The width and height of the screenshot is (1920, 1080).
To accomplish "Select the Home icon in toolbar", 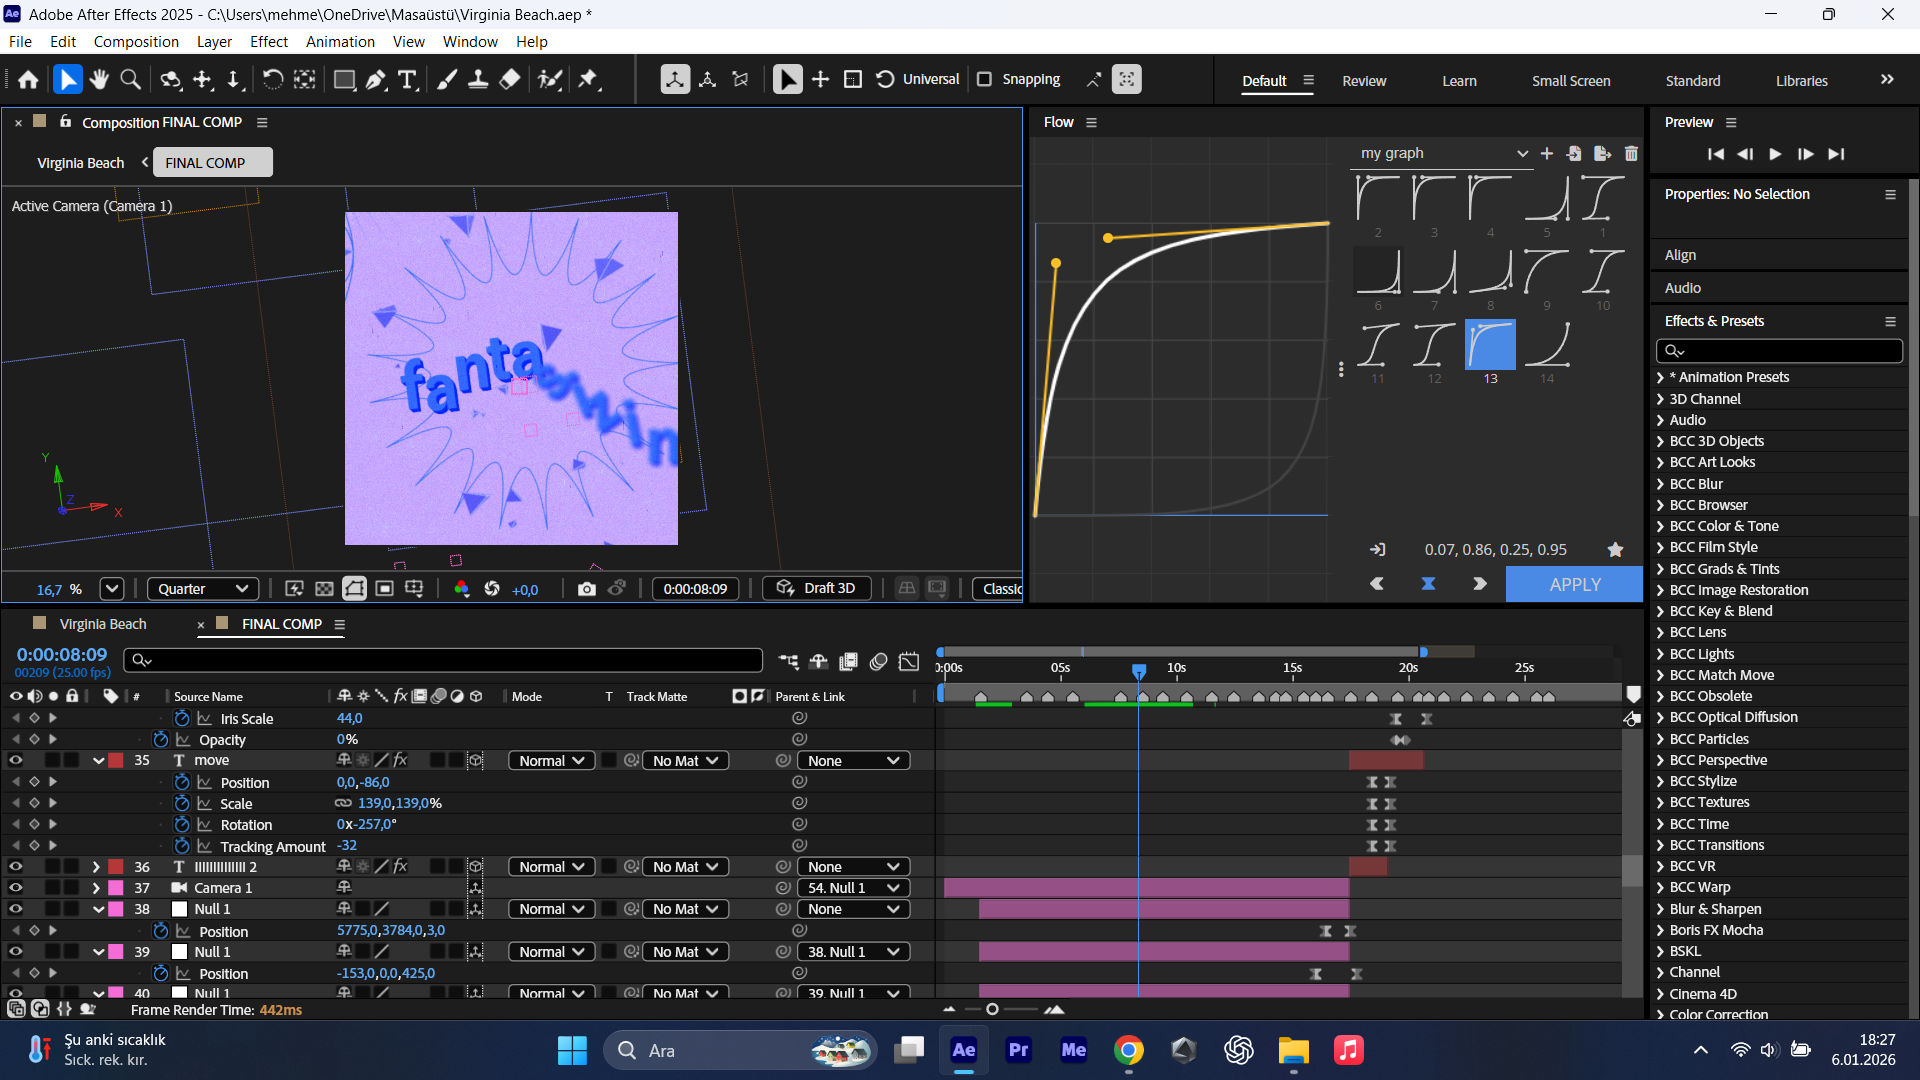I will click(x=28, y=80).
